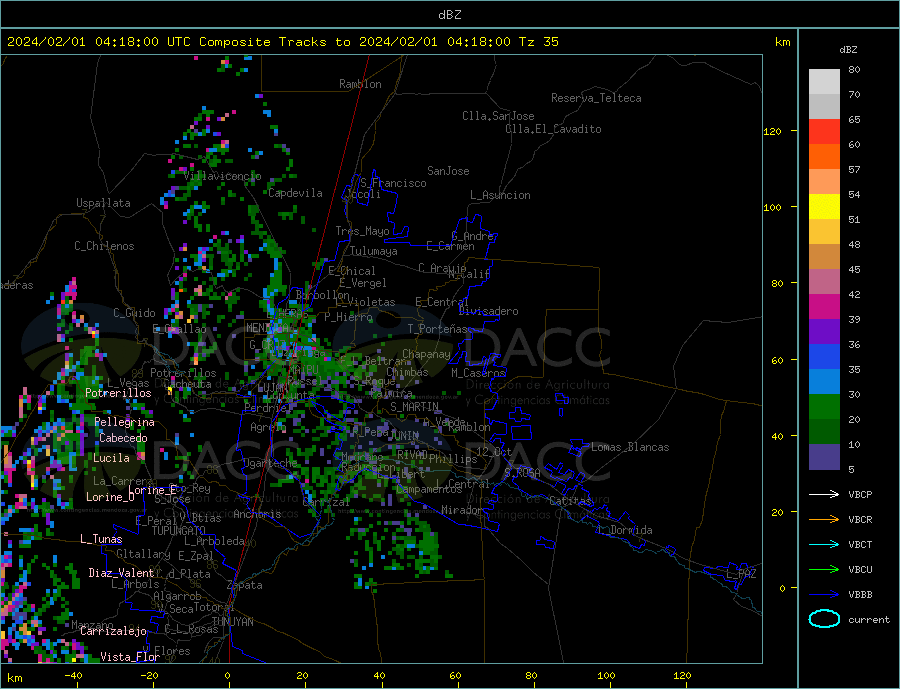Click the Carrizalejo place label
This screenshot has height=689, width=900.
[114, 631]
